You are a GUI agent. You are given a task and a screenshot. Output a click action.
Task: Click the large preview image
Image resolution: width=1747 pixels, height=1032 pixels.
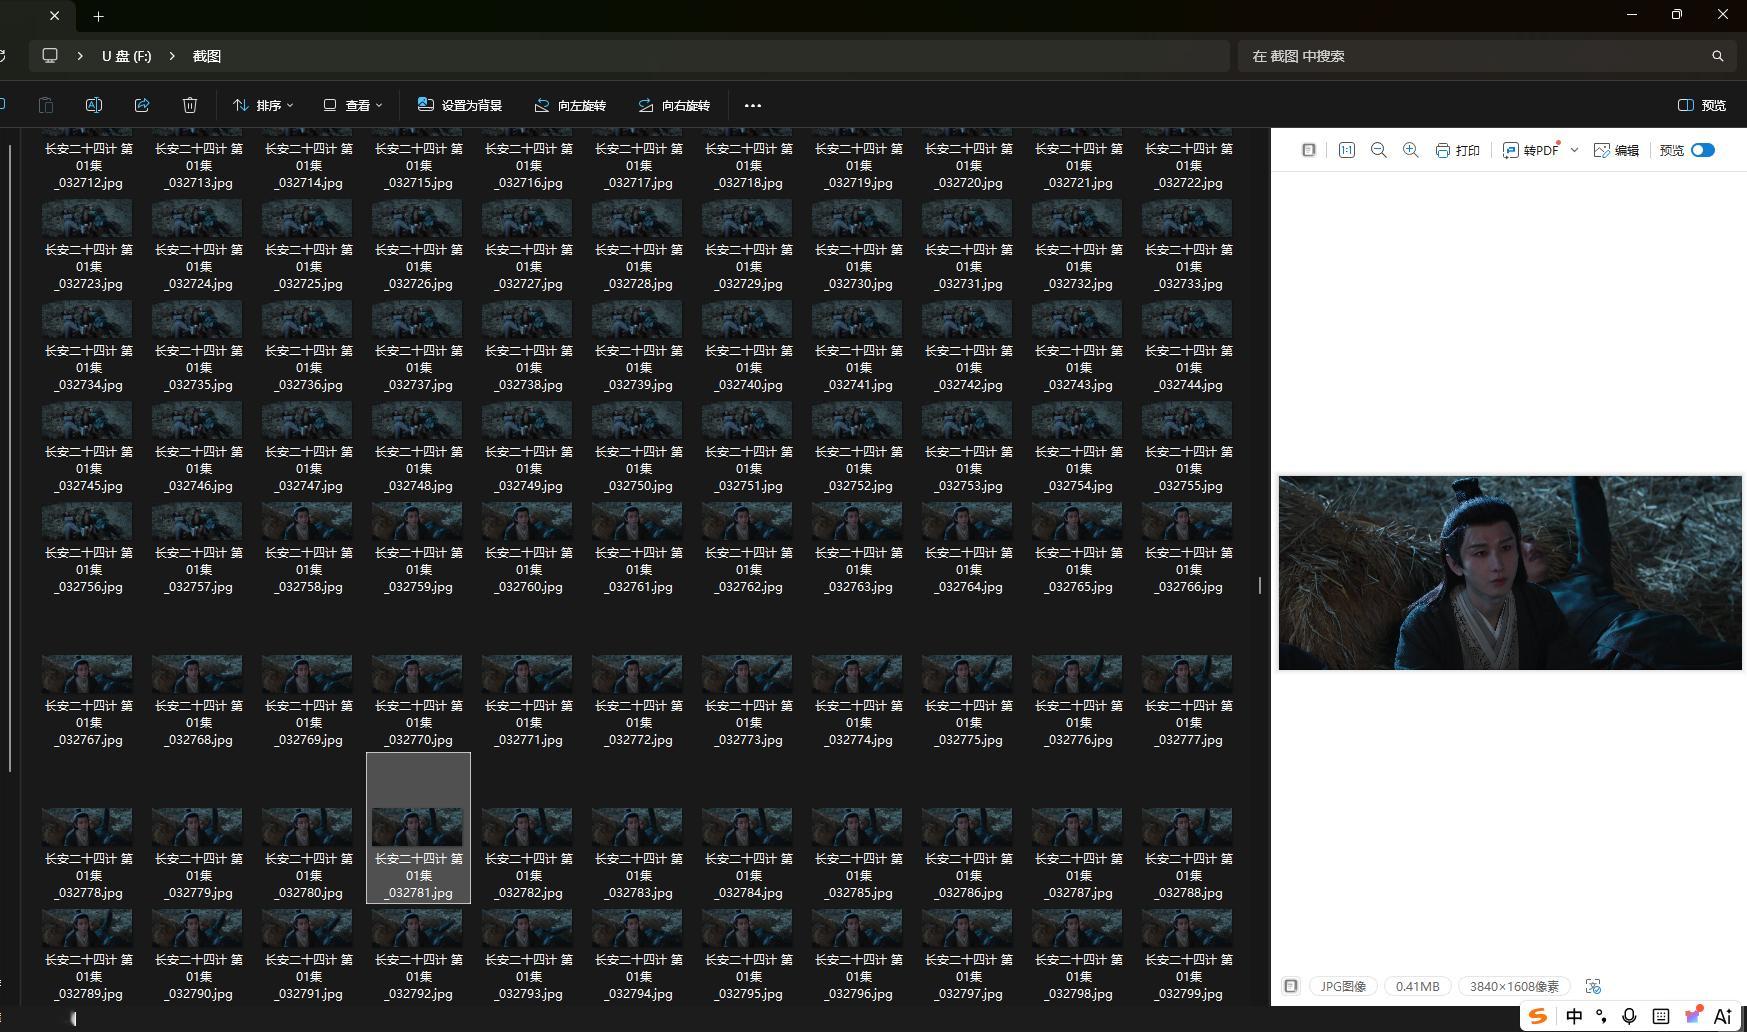[x=1510, y=573]
